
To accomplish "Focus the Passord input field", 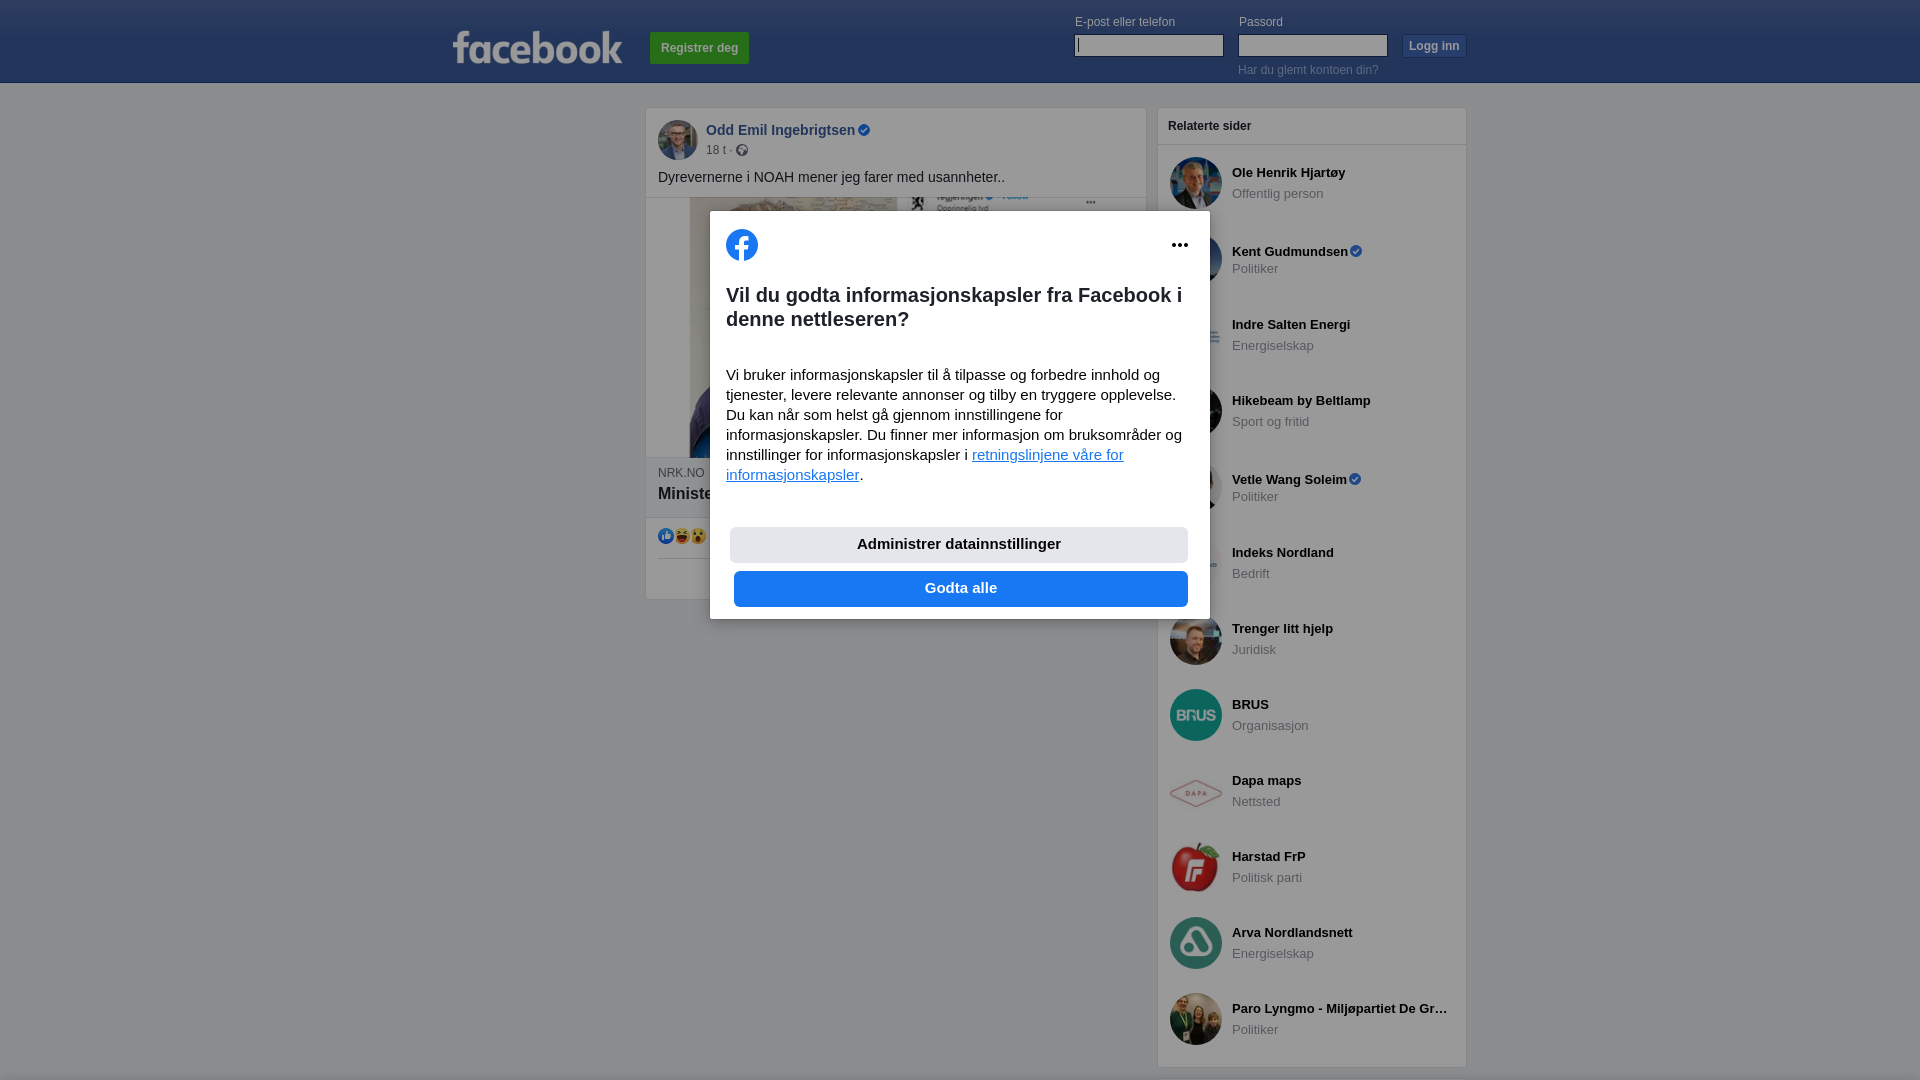I will coord(1313,46).
